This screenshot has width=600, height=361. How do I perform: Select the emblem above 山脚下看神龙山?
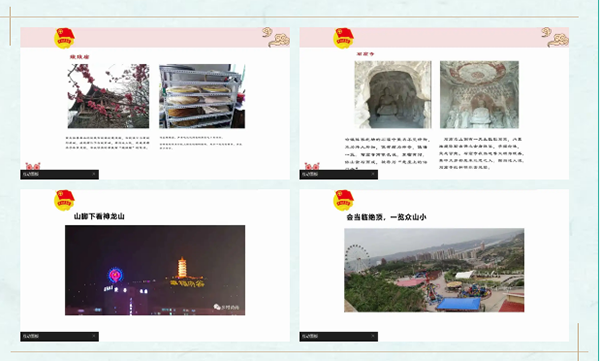(x=64, y=200)
